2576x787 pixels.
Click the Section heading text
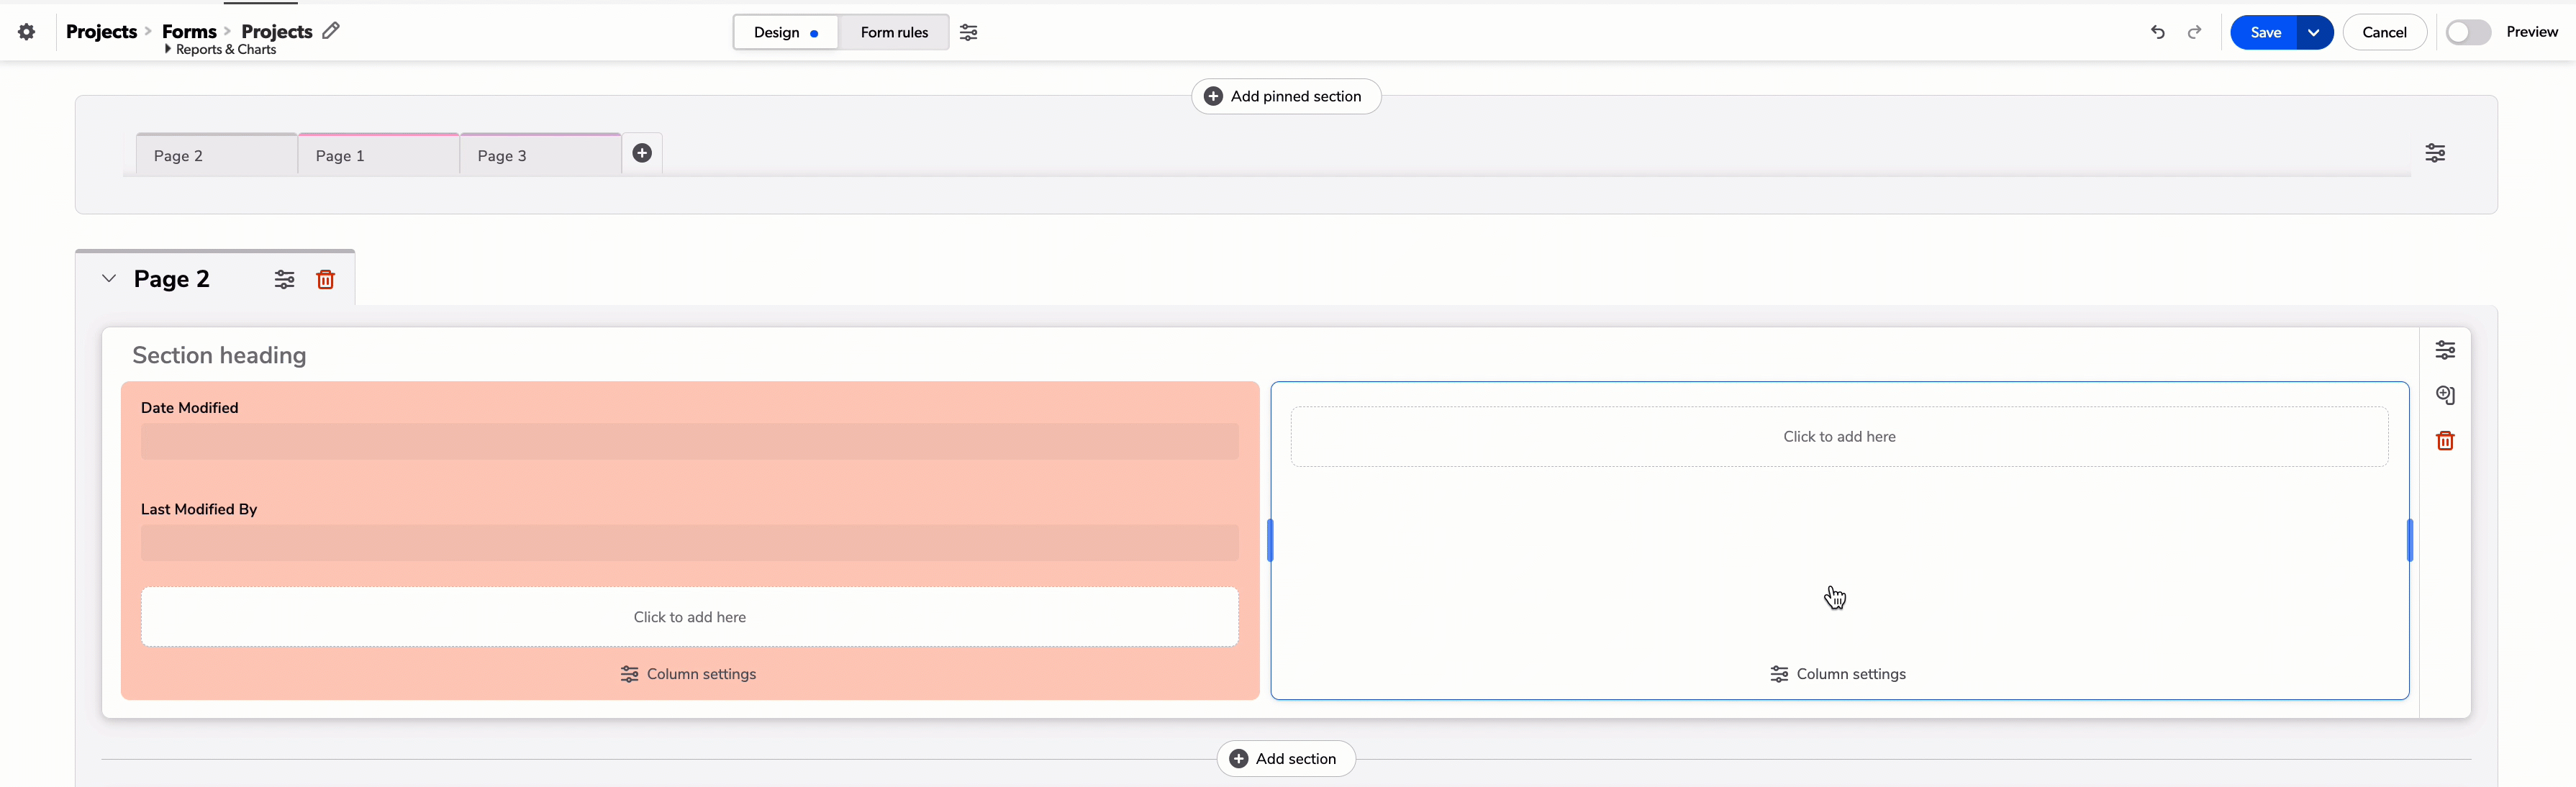219,355
